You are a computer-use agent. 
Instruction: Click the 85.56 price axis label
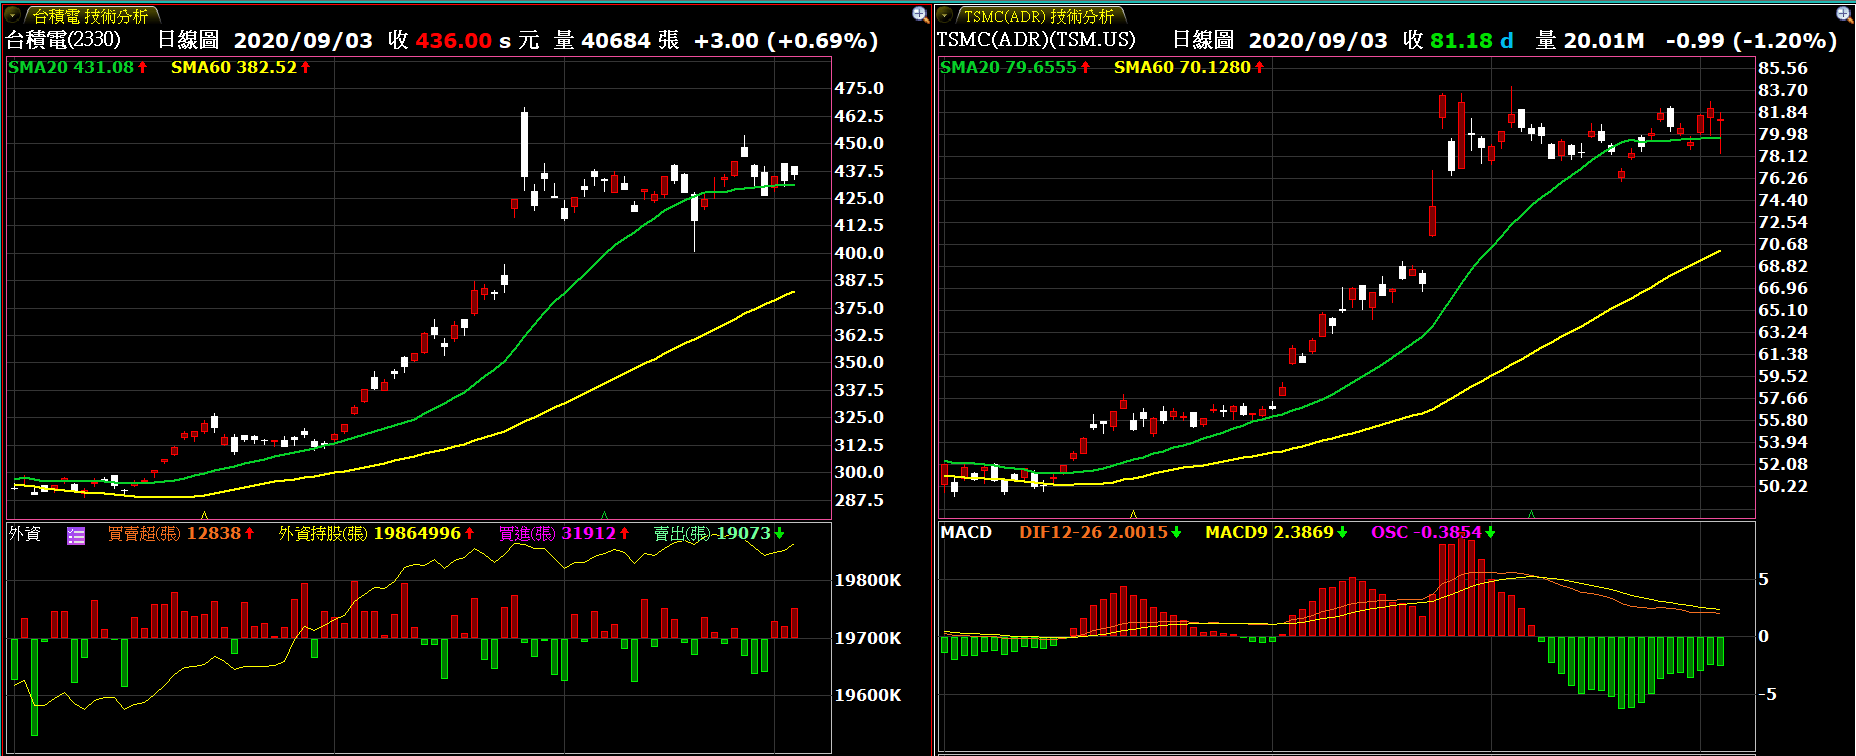pyautogui.click(x=1783, y=69)
